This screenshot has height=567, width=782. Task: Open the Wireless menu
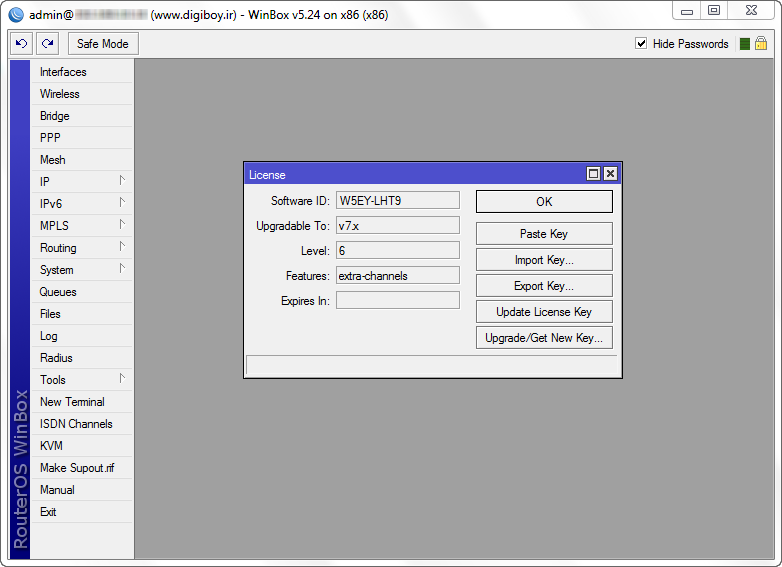82,94
